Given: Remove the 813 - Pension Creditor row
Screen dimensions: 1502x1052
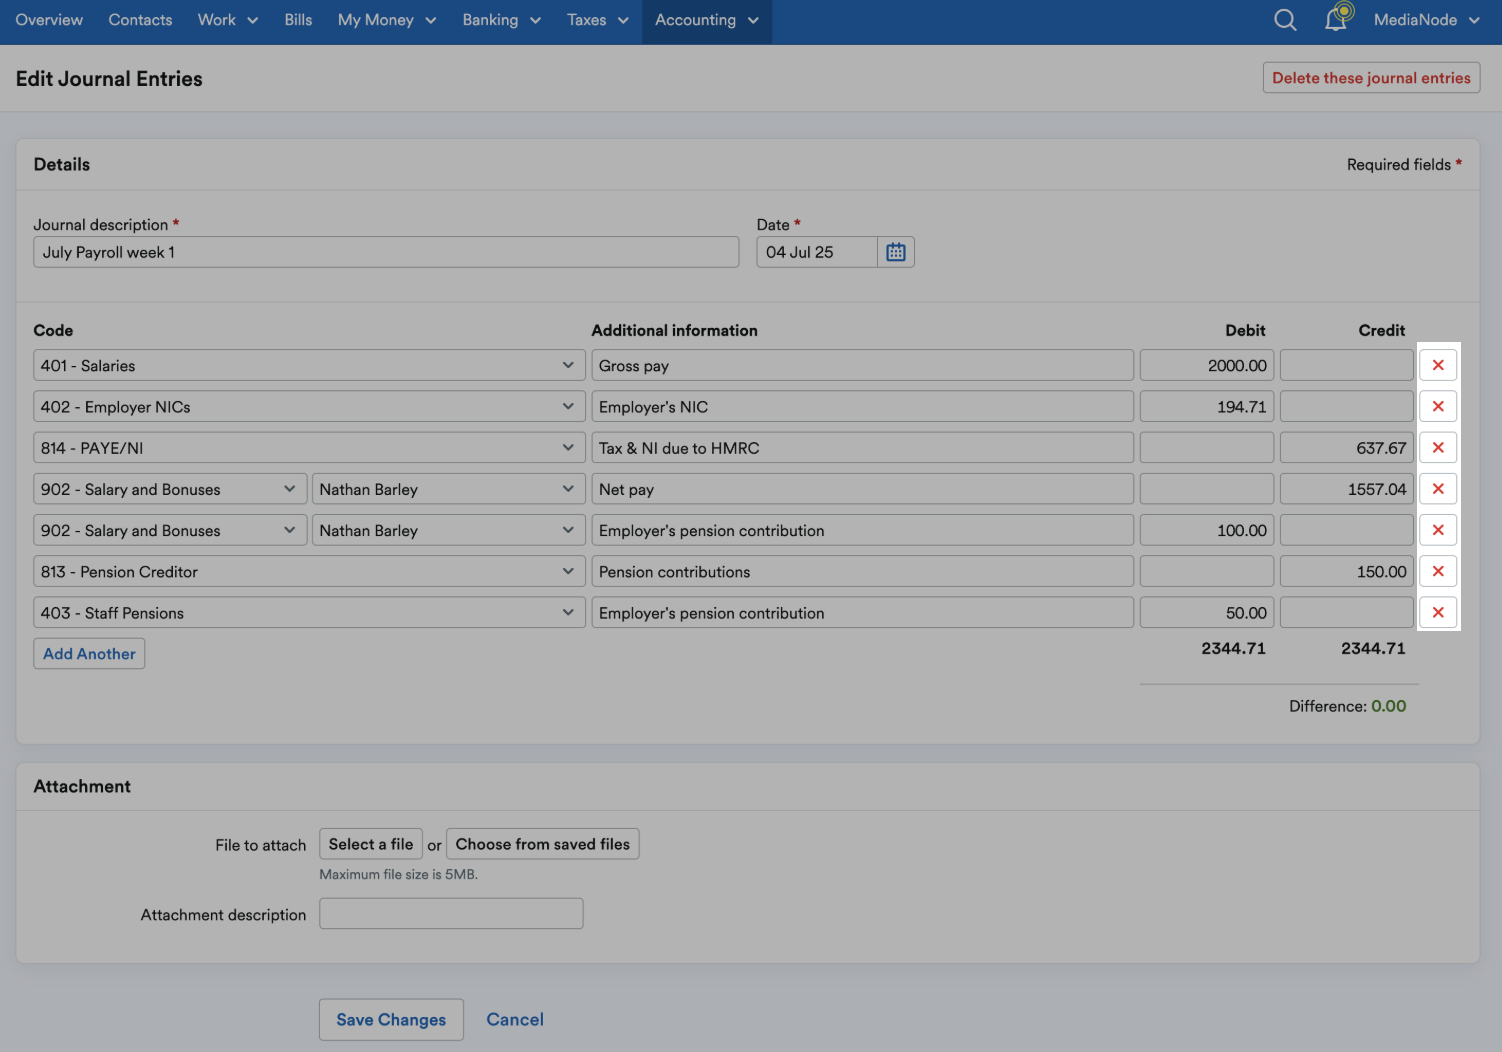Looking at the screenshot, I should click(1438, 571).
